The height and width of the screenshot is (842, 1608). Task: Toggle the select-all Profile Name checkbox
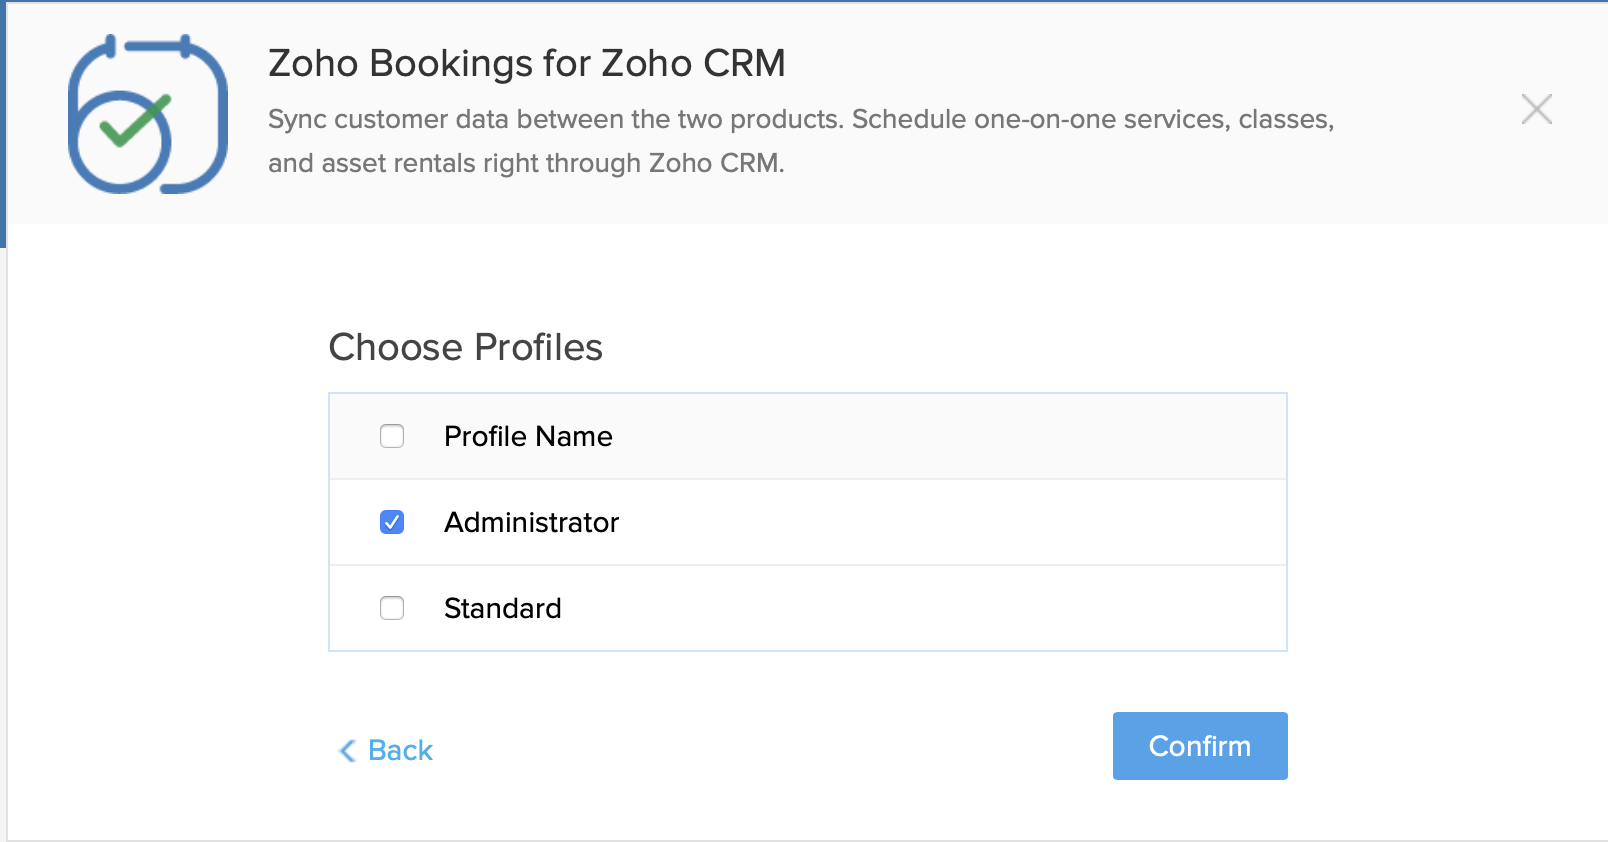392,436
